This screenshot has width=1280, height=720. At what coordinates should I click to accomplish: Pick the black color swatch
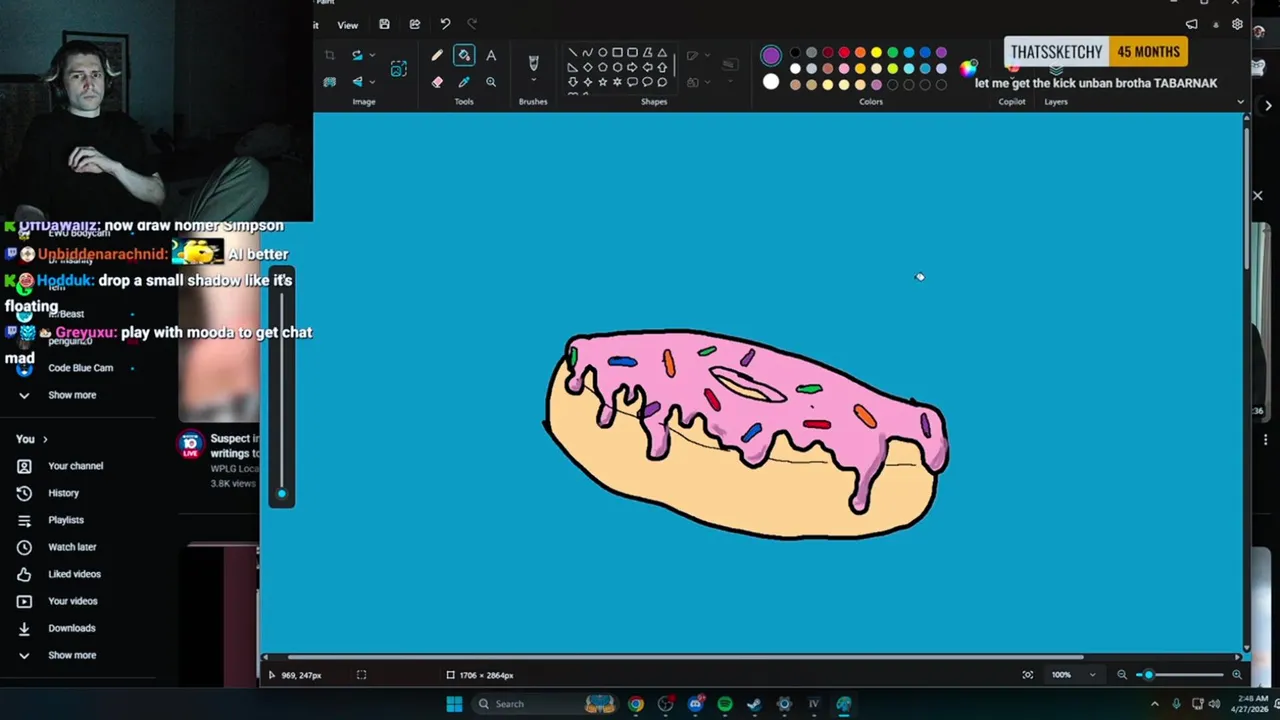click(x=795, y=52)
